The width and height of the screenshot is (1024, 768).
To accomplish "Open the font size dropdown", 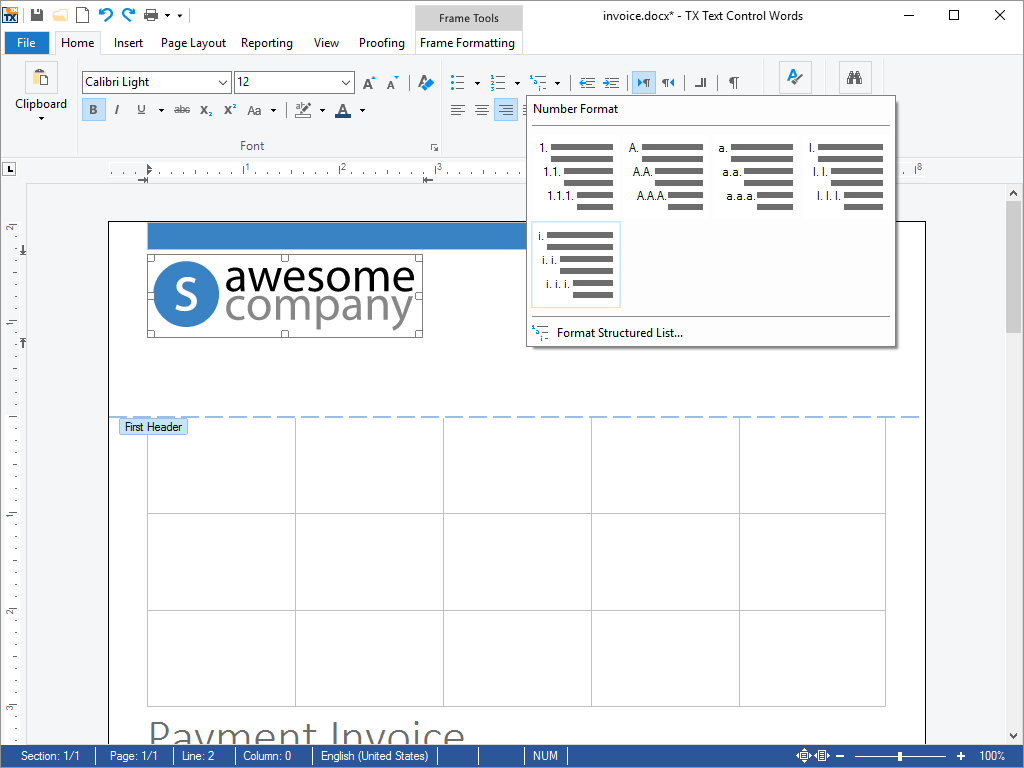I will point(346,82).
